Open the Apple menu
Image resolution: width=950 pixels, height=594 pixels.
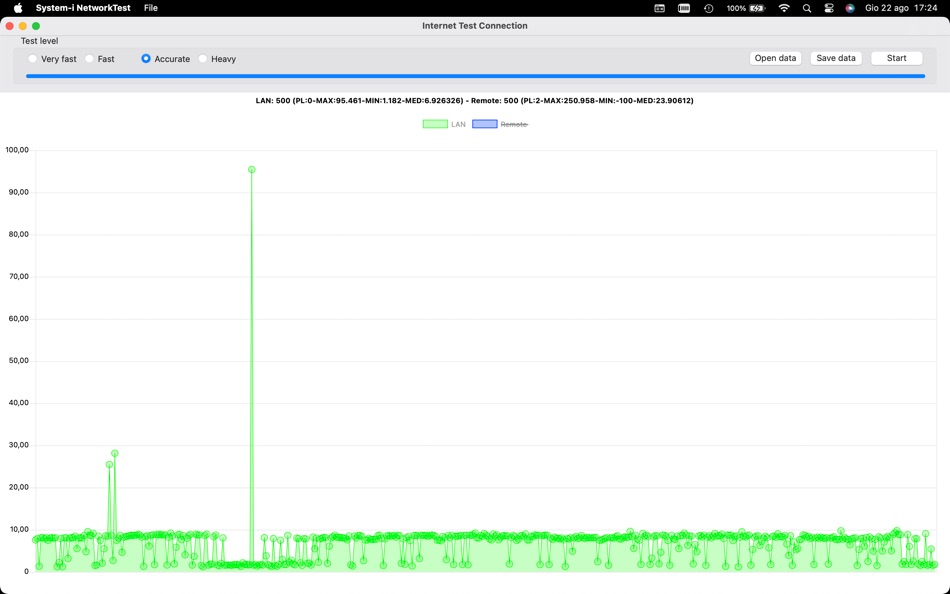click(16, 7)
